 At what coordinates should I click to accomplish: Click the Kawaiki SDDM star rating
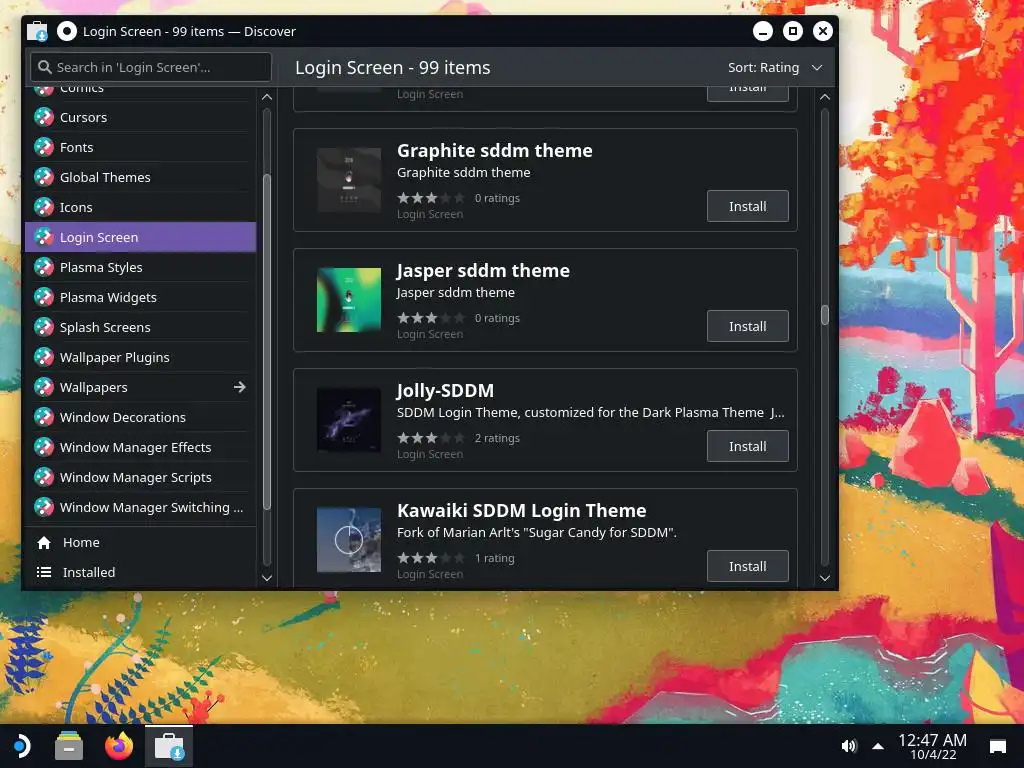pyautogui.click(x=431, y=558)
